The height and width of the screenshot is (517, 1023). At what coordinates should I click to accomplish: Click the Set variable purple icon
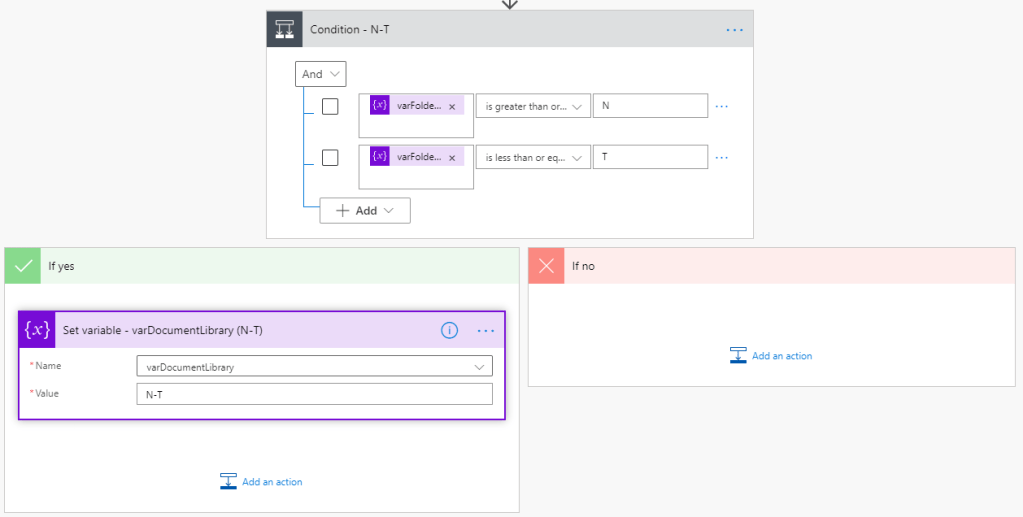[x=37, y=330]
